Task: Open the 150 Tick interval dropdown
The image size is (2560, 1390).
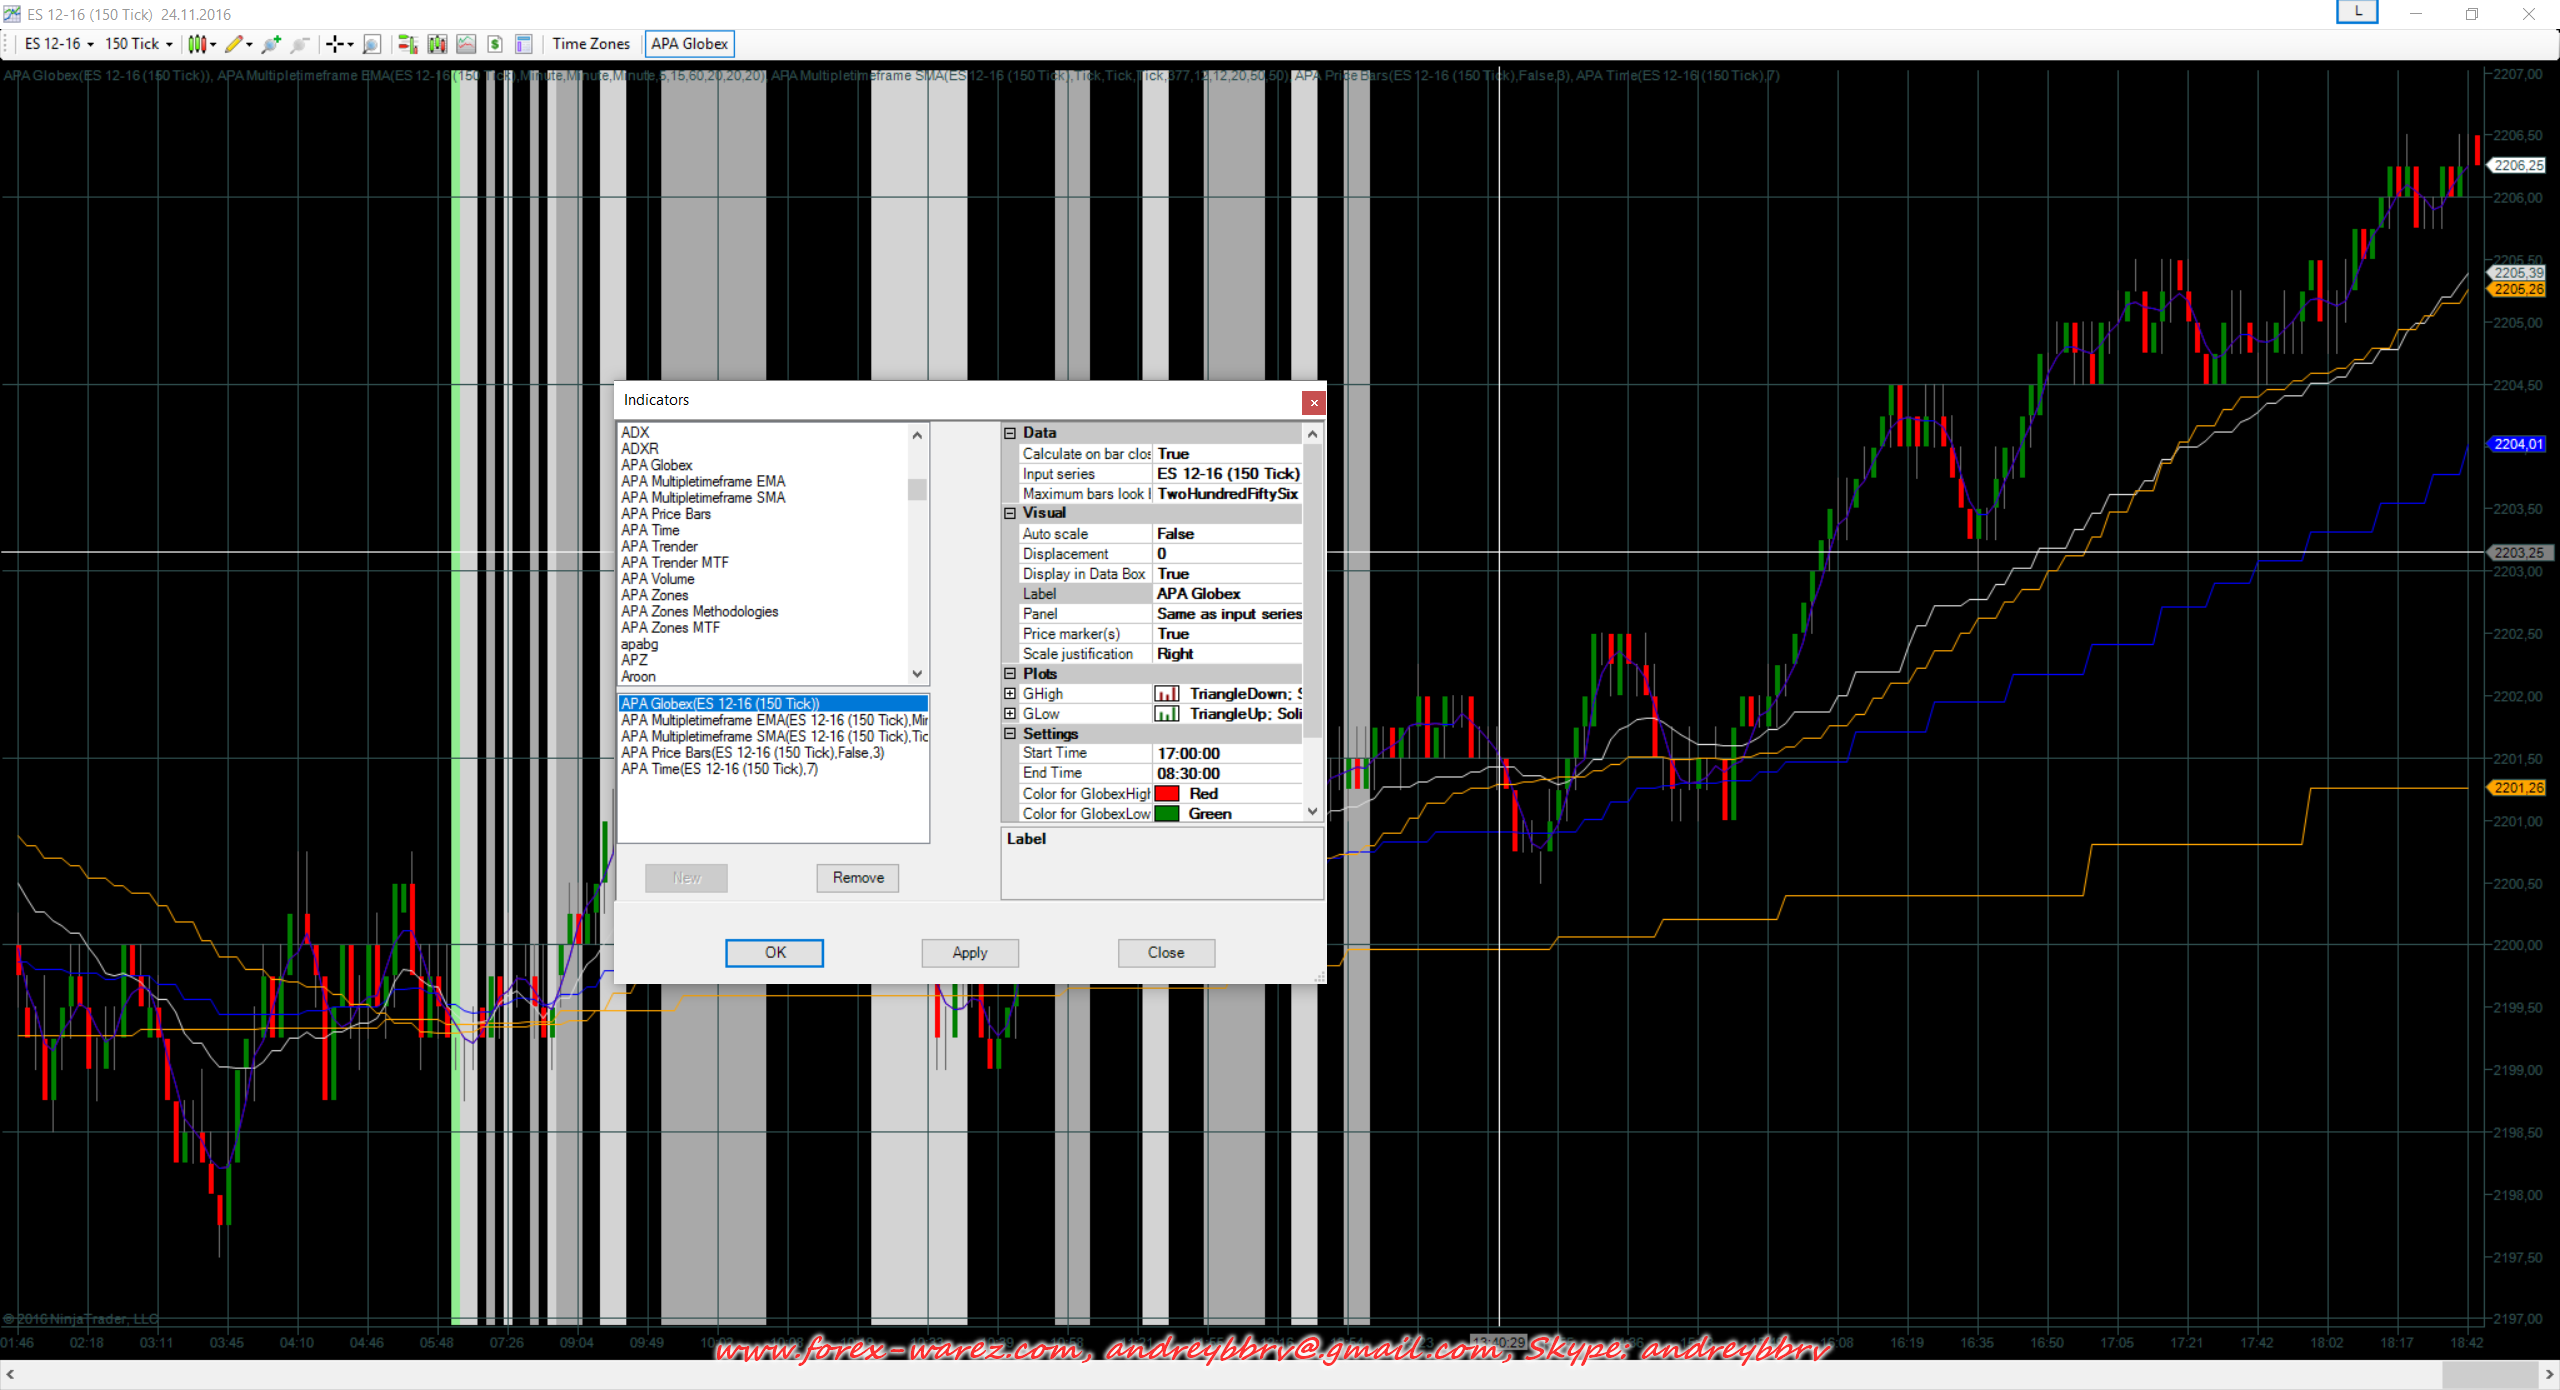Action: click(x=138, y=44)
